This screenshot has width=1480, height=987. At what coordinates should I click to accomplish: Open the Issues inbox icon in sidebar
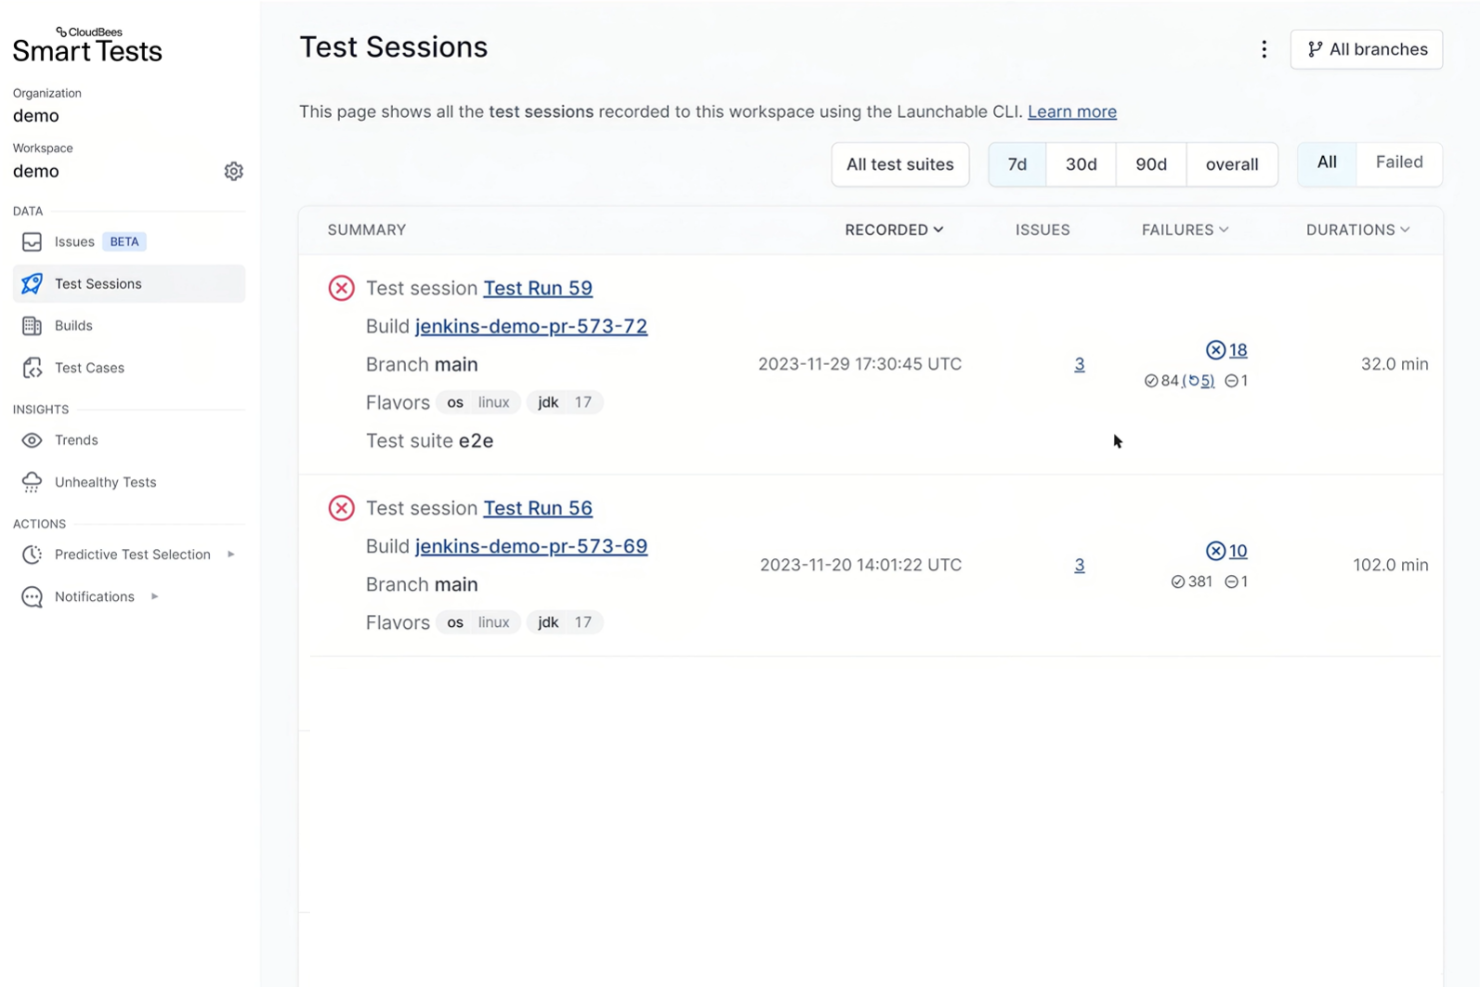31,240
